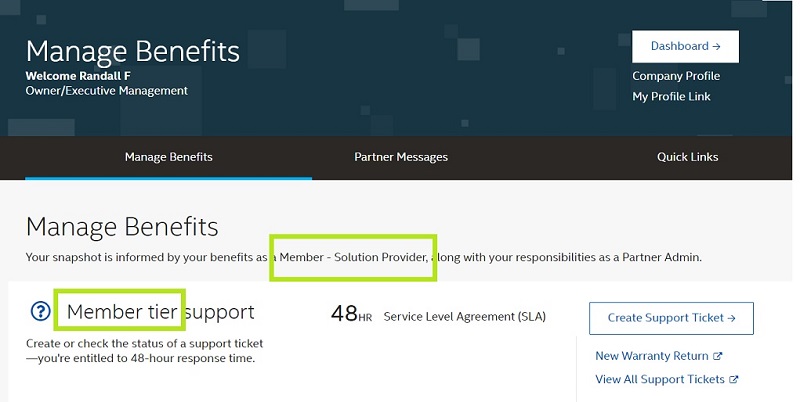Click the Member tier support heading
Viewport: 800px width, 402px height.
(x=160, y=312)
